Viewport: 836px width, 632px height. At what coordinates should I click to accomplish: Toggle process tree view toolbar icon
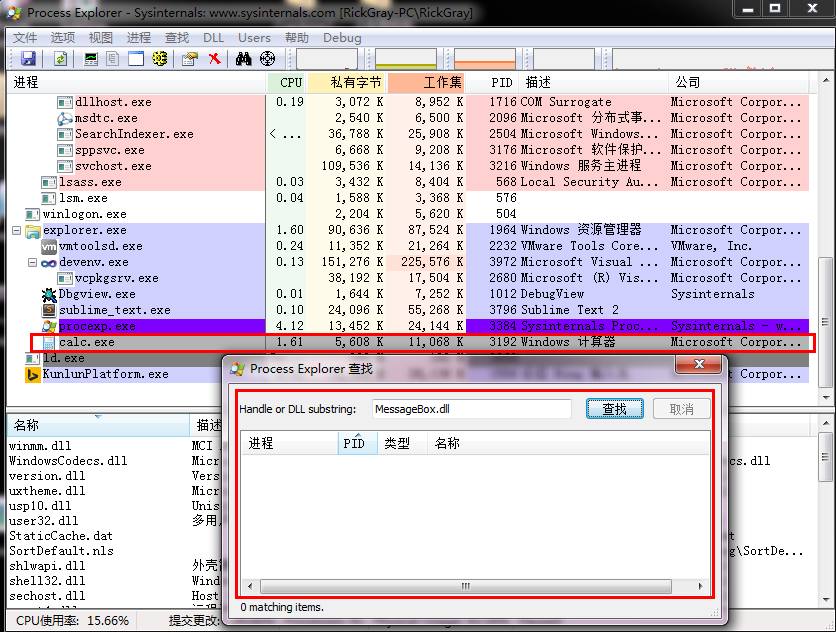point(112,59)
